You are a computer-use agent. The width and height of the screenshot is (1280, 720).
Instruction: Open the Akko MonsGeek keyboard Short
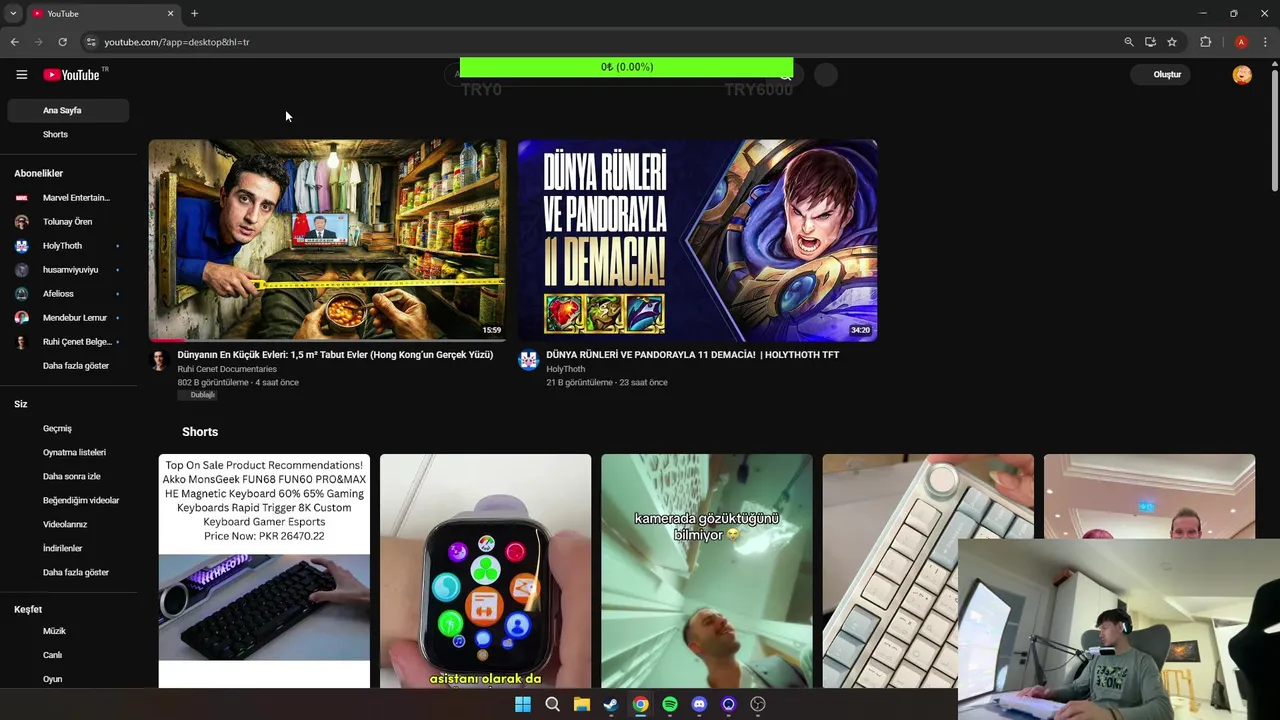click(264, 571)
